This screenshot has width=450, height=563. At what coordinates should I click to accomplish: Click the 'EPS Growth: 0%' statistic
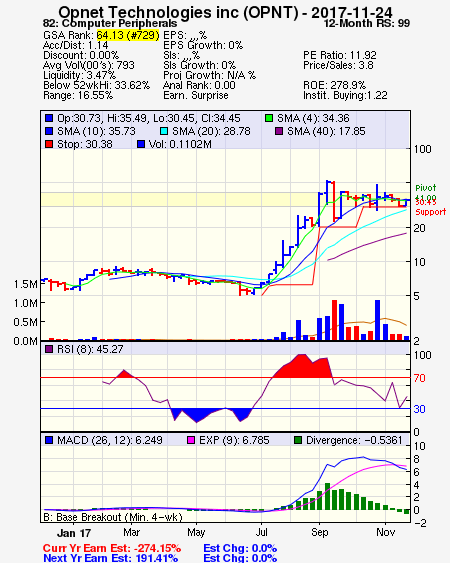point(203,45)
